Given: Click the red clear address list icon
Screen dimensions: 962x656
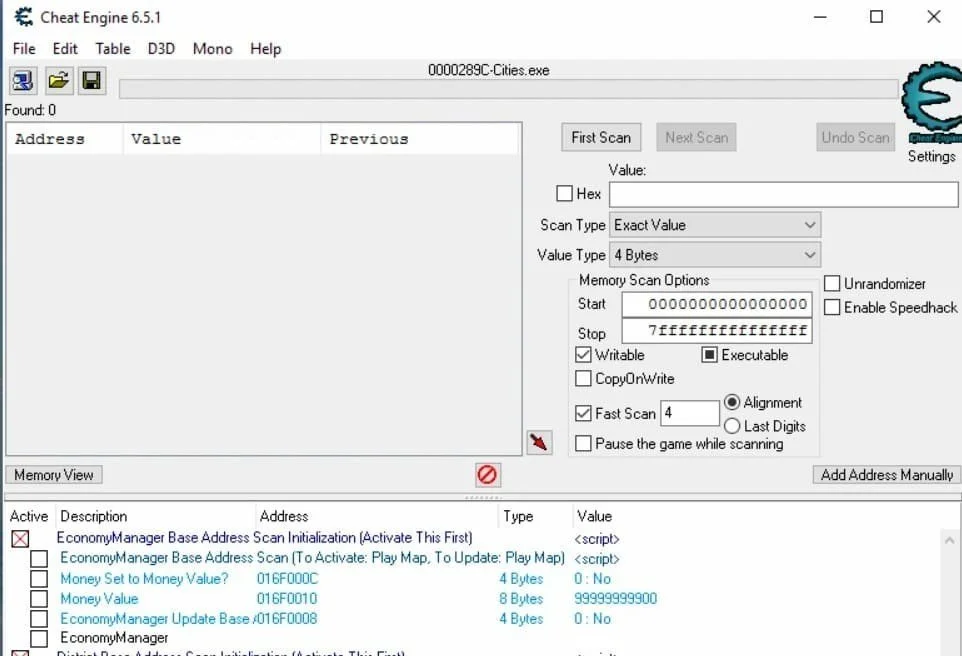Looking at the screenshot, I should point(488,474).
